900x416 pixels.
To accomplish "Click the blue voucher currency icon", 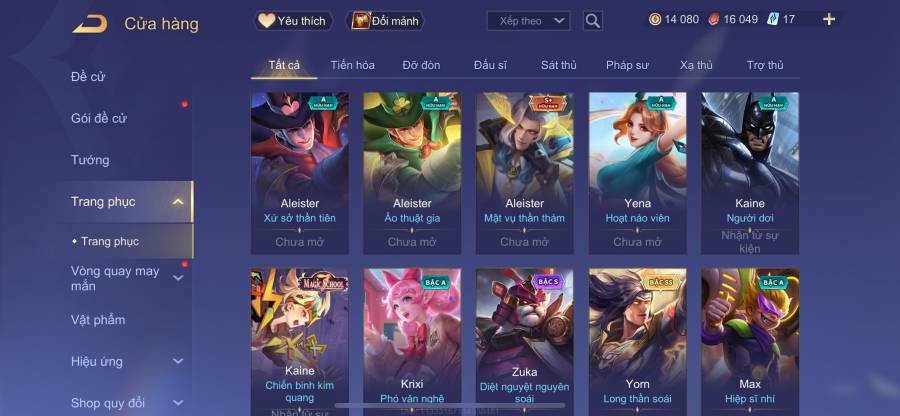I will pos(772,20).
